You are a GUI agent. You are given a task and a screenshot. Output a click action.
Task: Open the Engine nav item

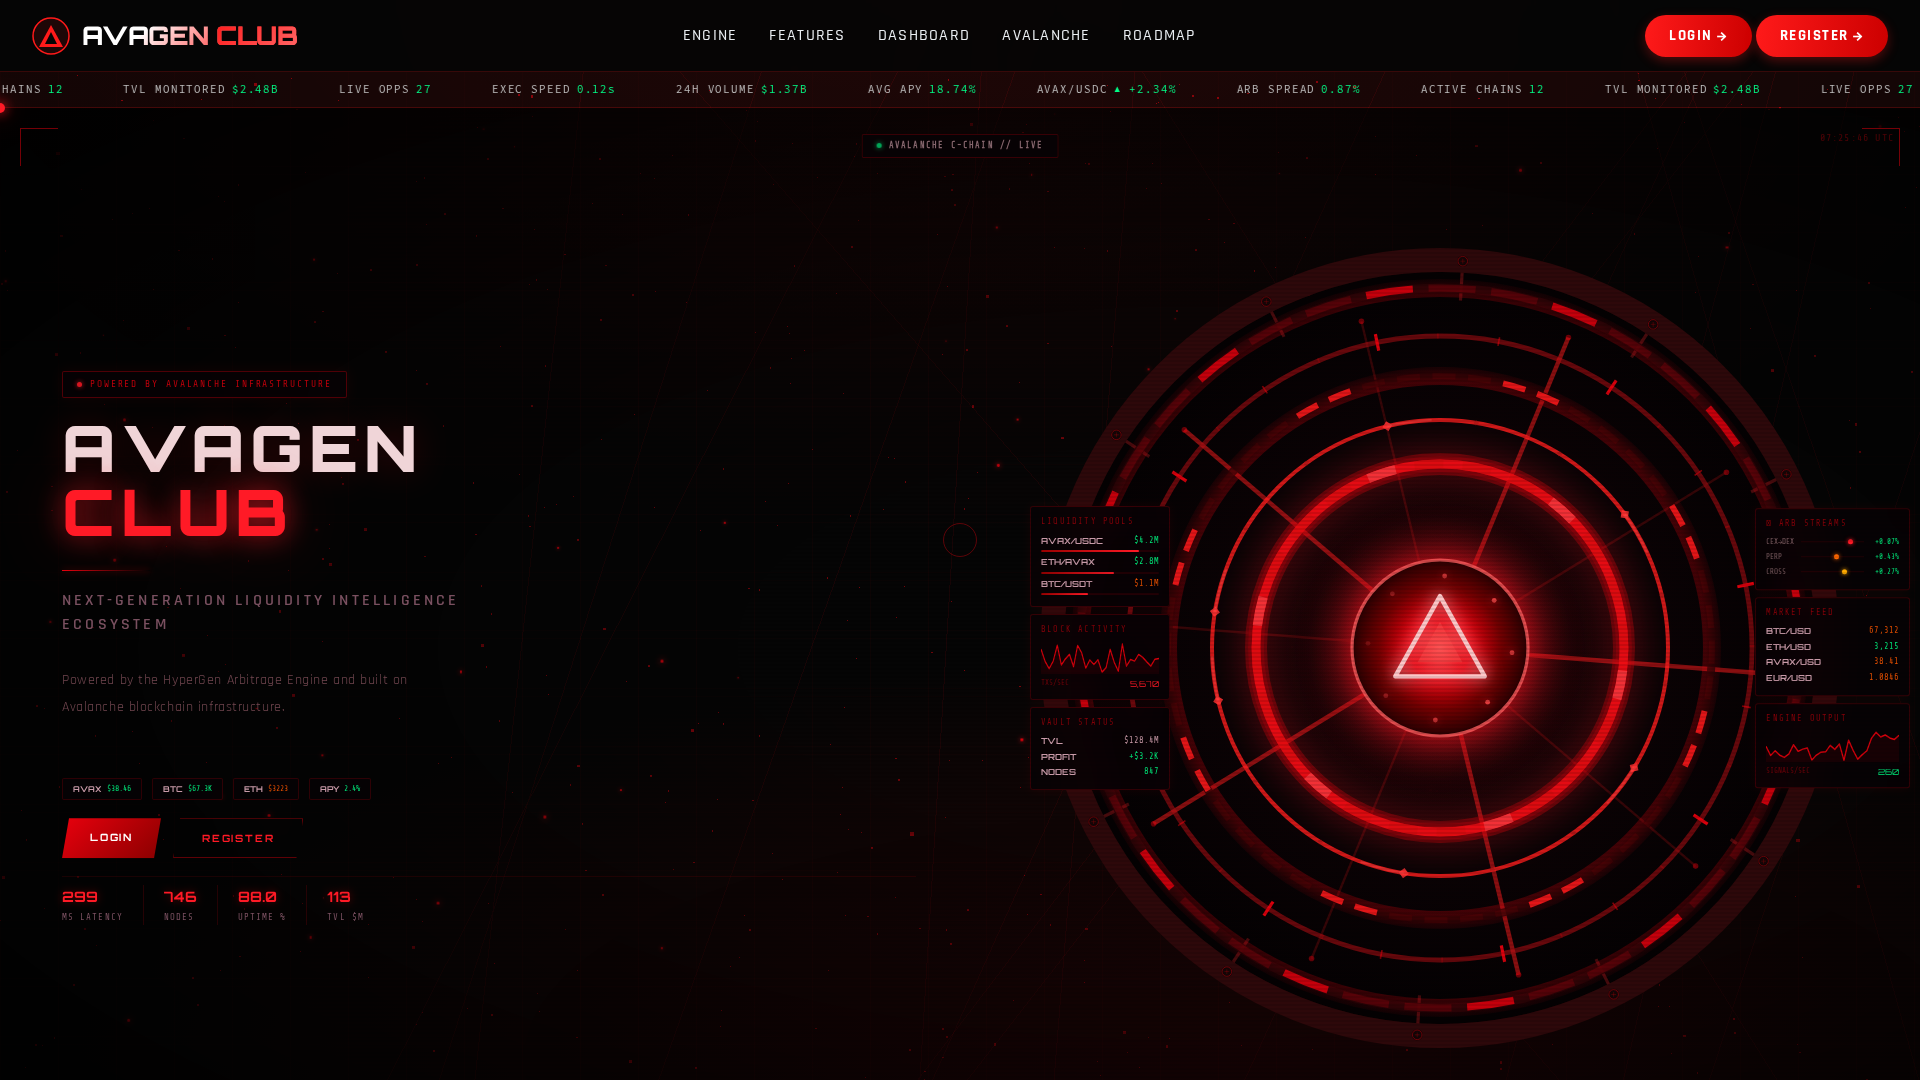tap(710, 36)
